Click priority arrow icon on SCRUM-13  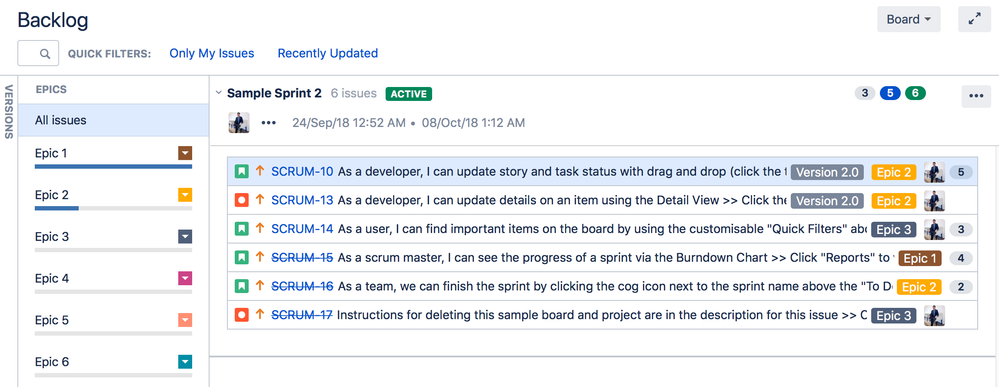[259, 200]
